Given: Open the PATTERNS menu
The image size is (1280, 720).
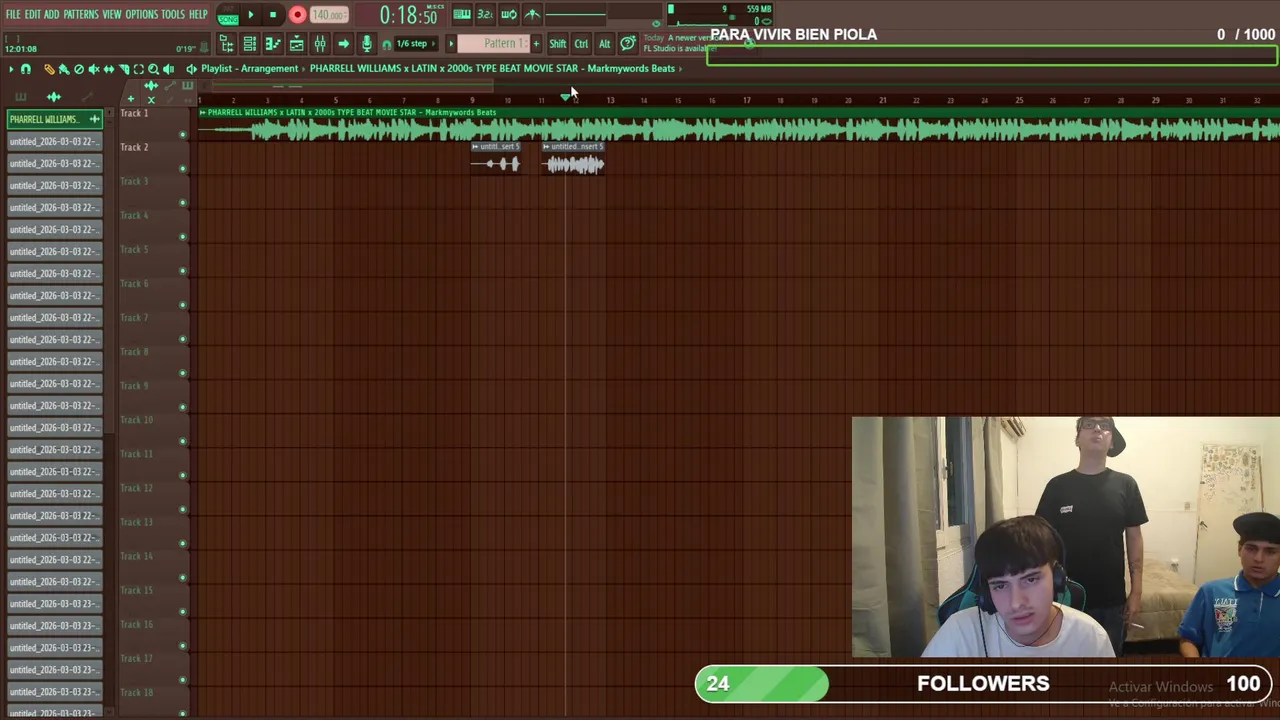Looking at the screenshot, I should click(80, 14).
